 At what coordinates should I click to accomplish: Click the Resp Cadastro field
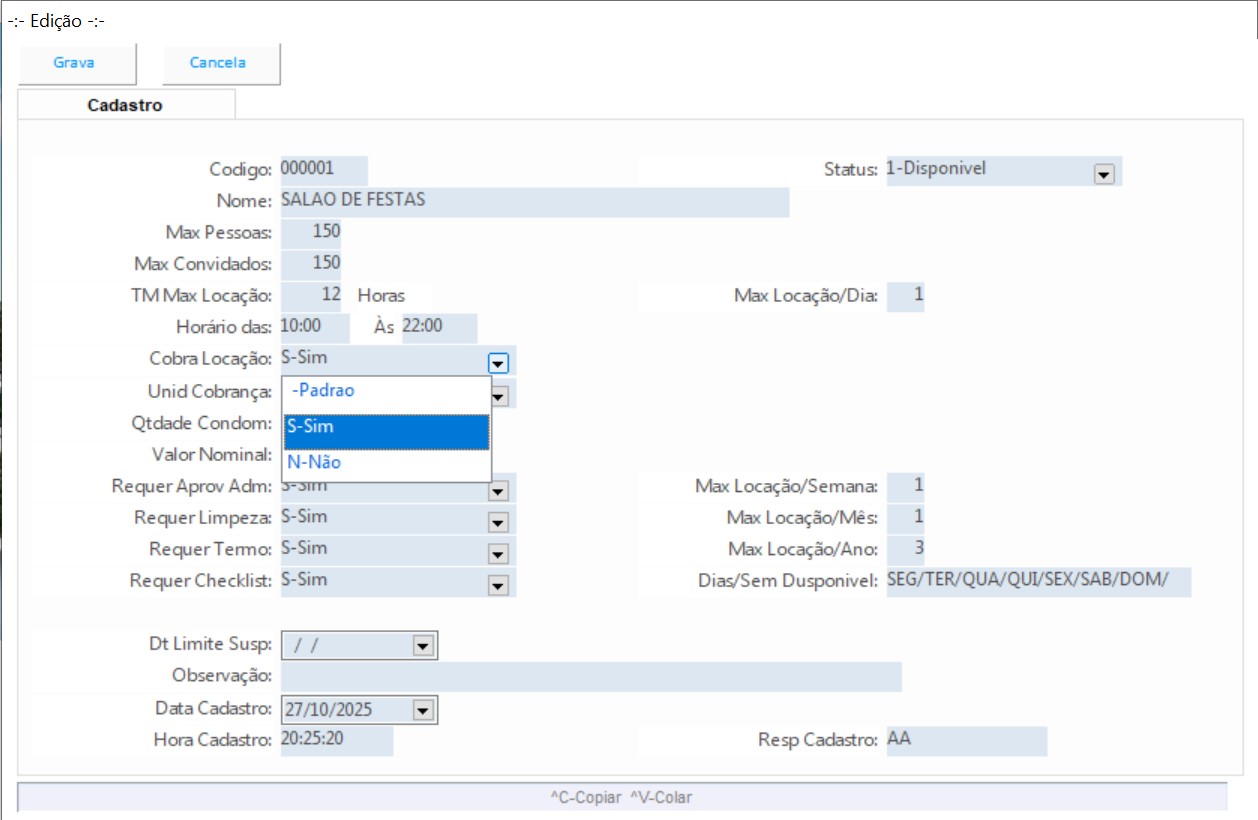(965, 741)
